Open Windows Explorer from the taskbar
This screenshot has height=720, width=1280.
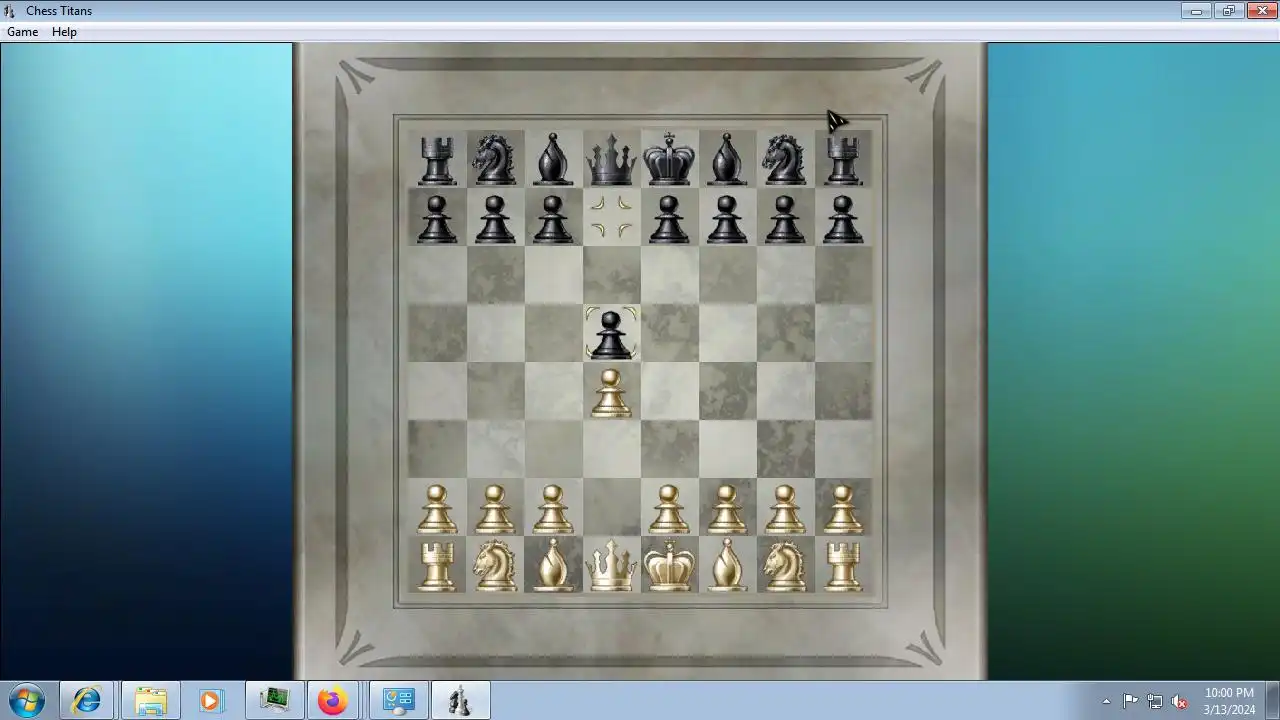tap(150, 701)
